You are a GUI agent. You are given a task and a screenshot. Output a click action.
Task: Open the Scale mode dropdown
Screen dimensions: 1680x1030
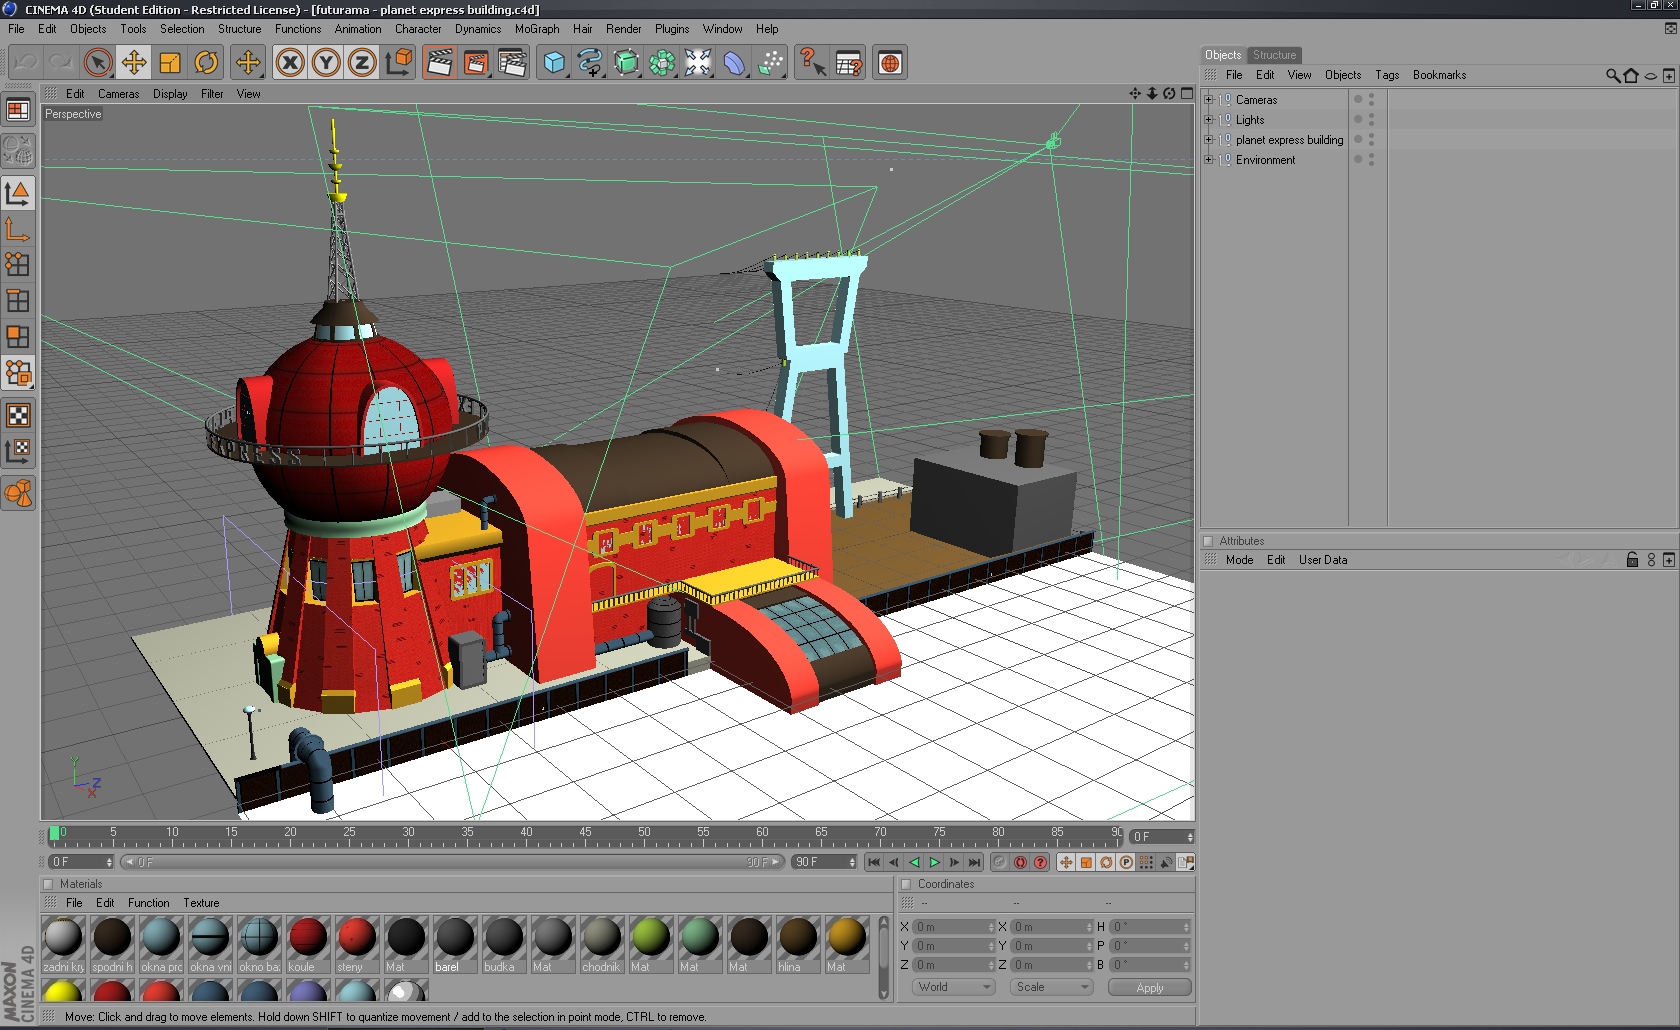pyautogui.click(x=1051, y=987)
